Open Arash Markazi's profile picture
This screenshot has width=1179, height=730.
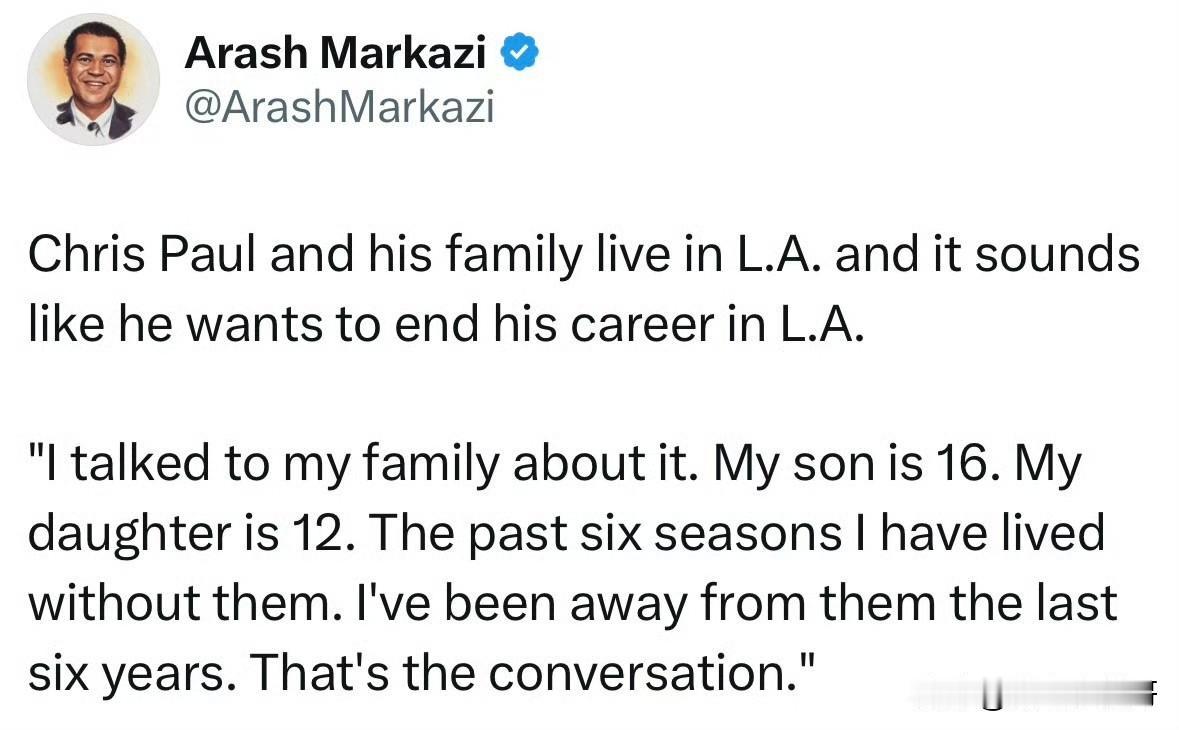click(x=93, y=79)
